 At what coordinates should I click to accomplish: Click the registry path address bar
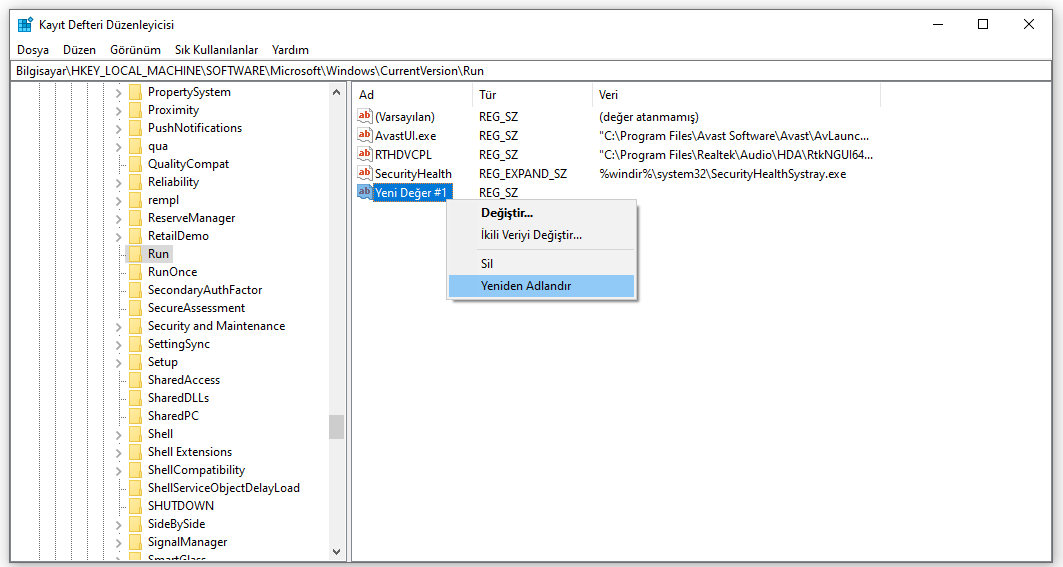530,71
